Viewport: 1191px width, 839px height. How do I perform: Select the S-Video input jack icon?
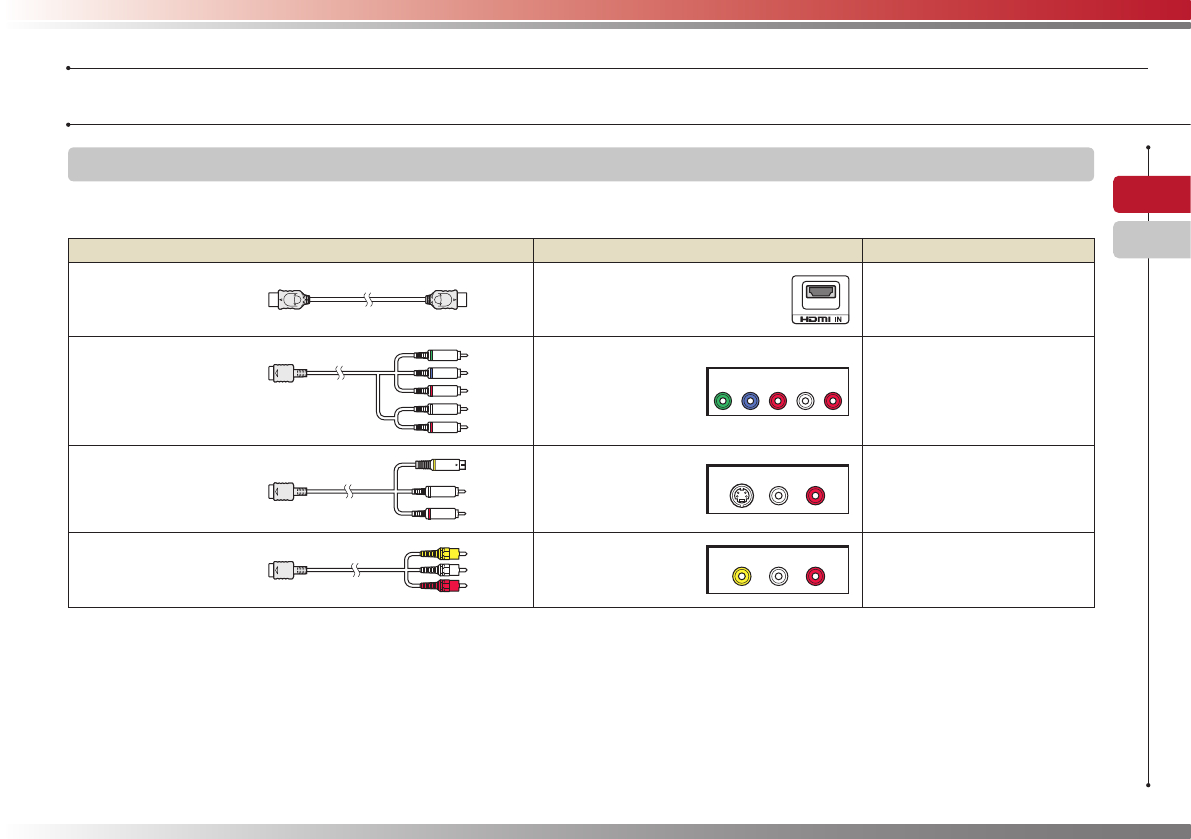(741, 494)
